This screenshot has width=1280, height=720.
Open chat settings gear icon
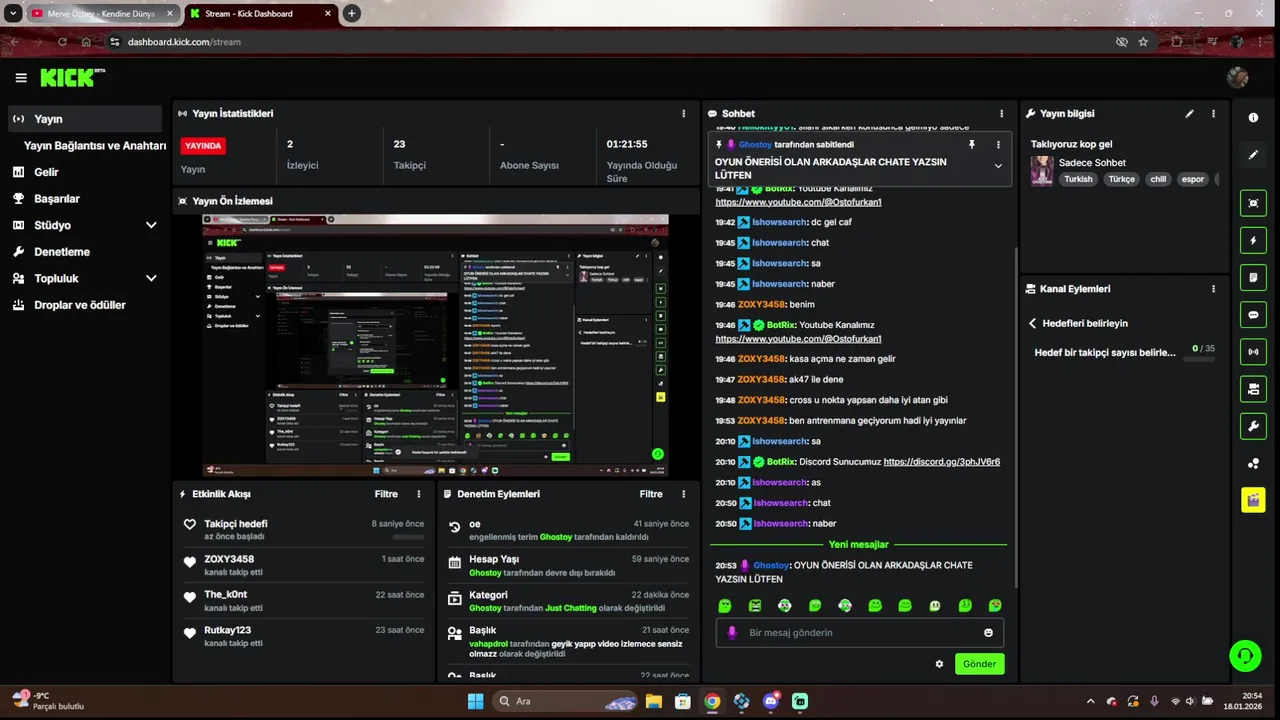[x=939, y=664]
